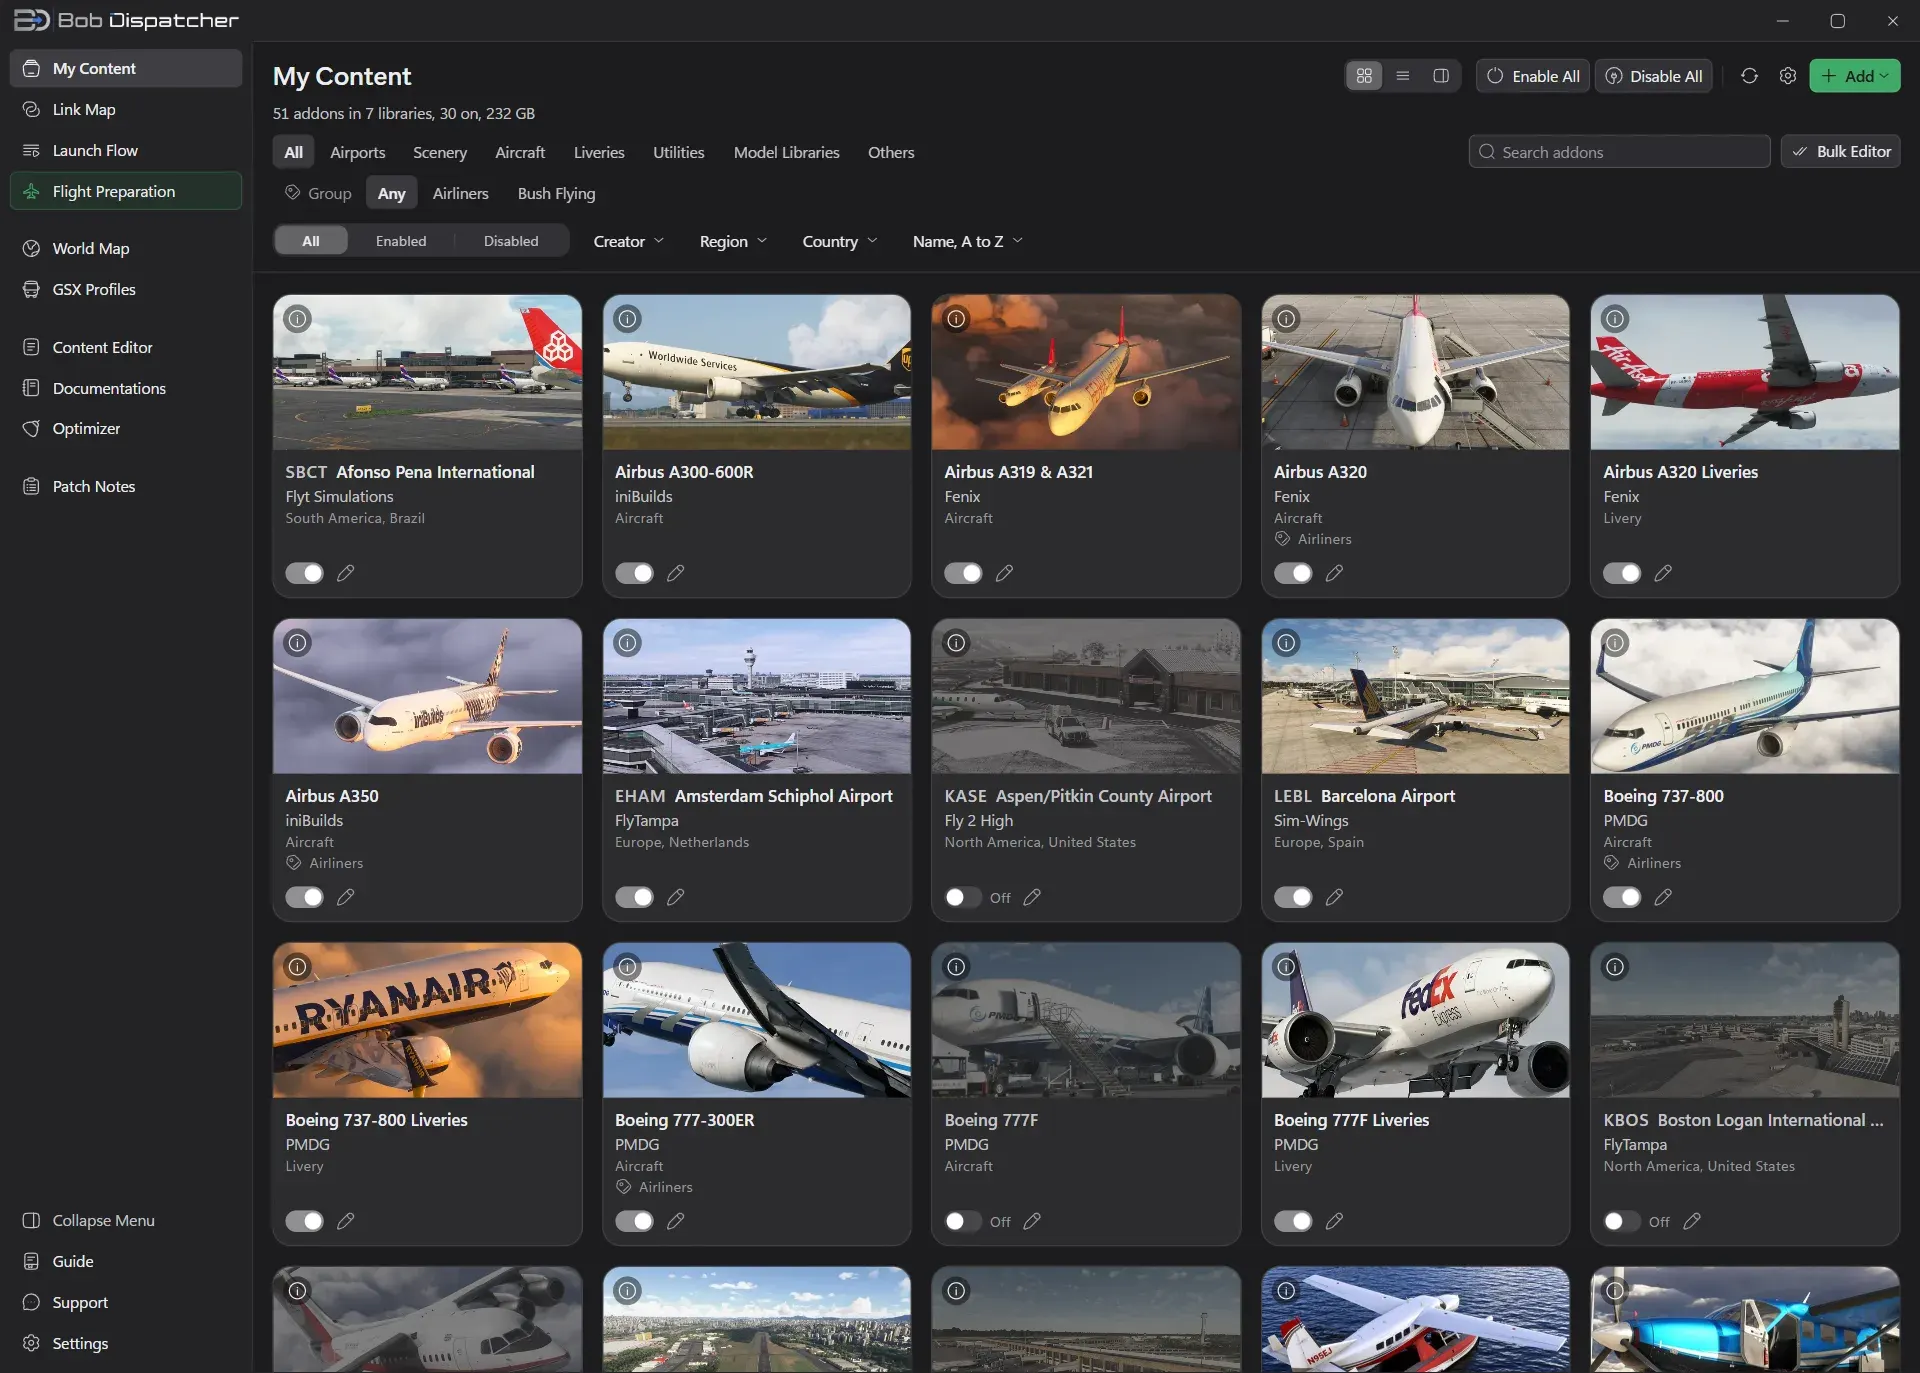The width and height of the screenshot is (1920, 1373).
Task: Edit the Boeing 777F addon pencil icon
Action: [x=1032, y=1221]
